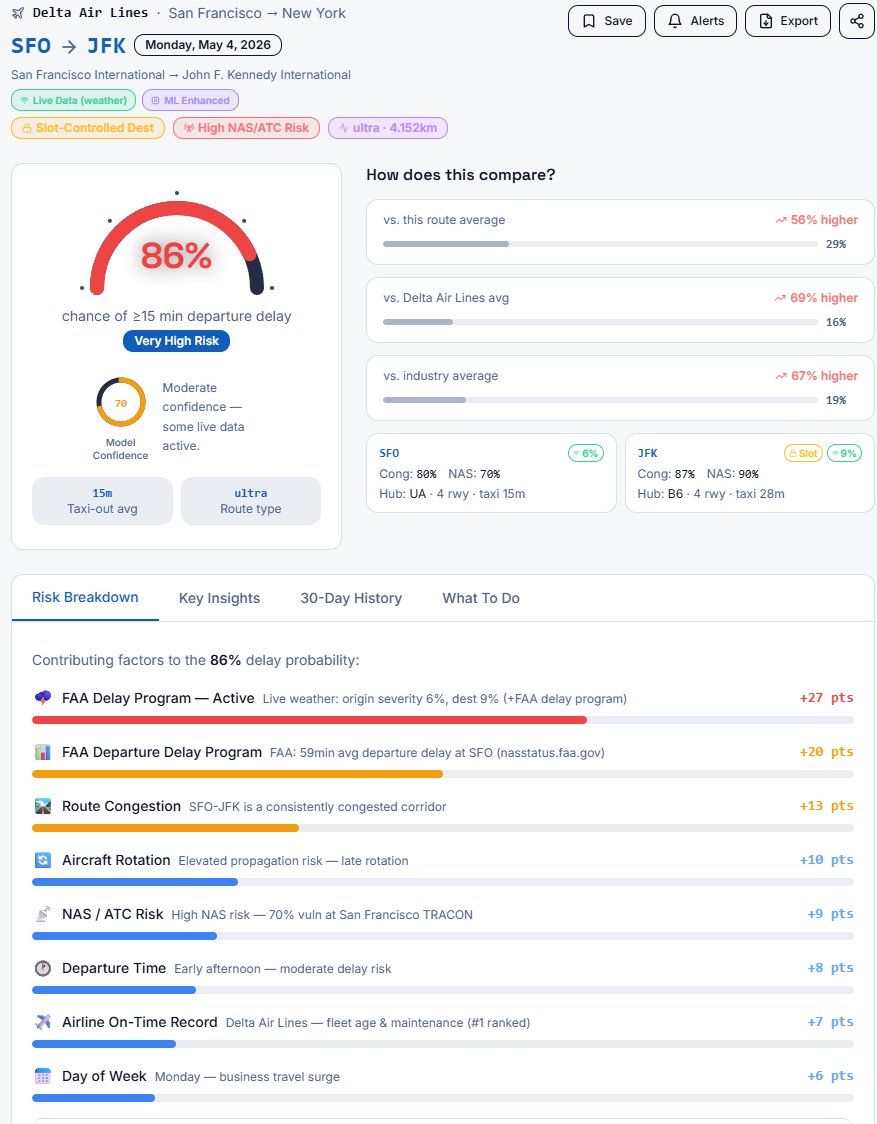Click the vs. this route average bar
This screenshot has width=877, height=1124.
point(600,244)
